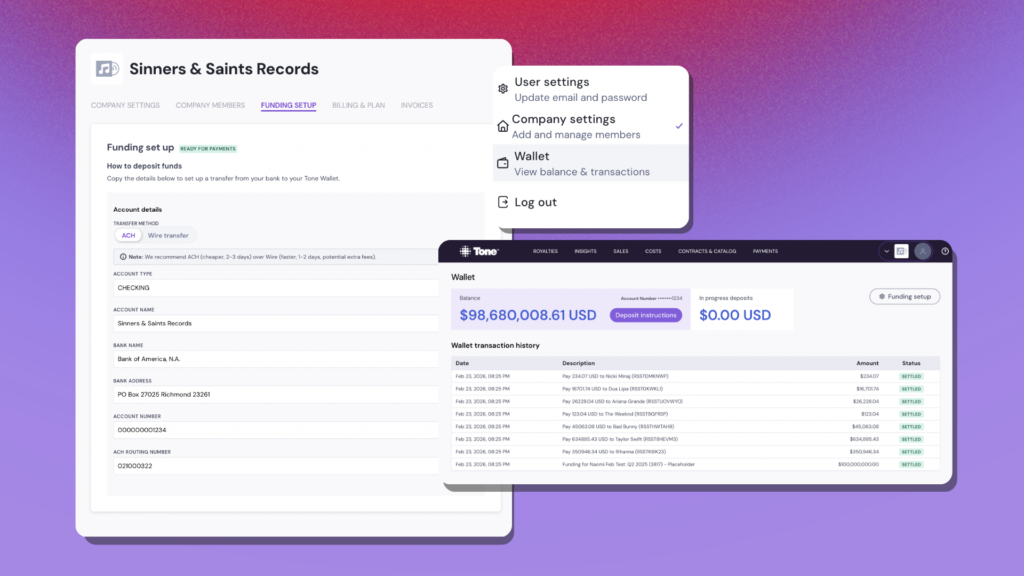Click the Sinners & Saints Records logo icon
This screenshot has width=1024, height=576.
click(x=106, y=69)
